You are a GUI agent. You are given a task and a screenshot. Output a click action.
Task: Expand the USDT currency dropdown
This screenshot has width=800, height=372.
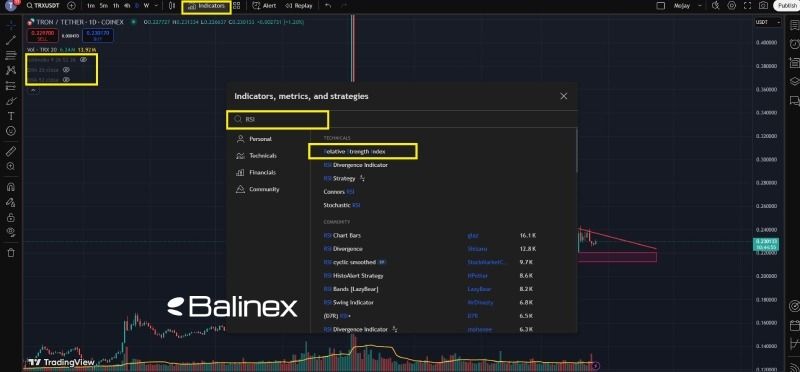(x=768, y=22)
